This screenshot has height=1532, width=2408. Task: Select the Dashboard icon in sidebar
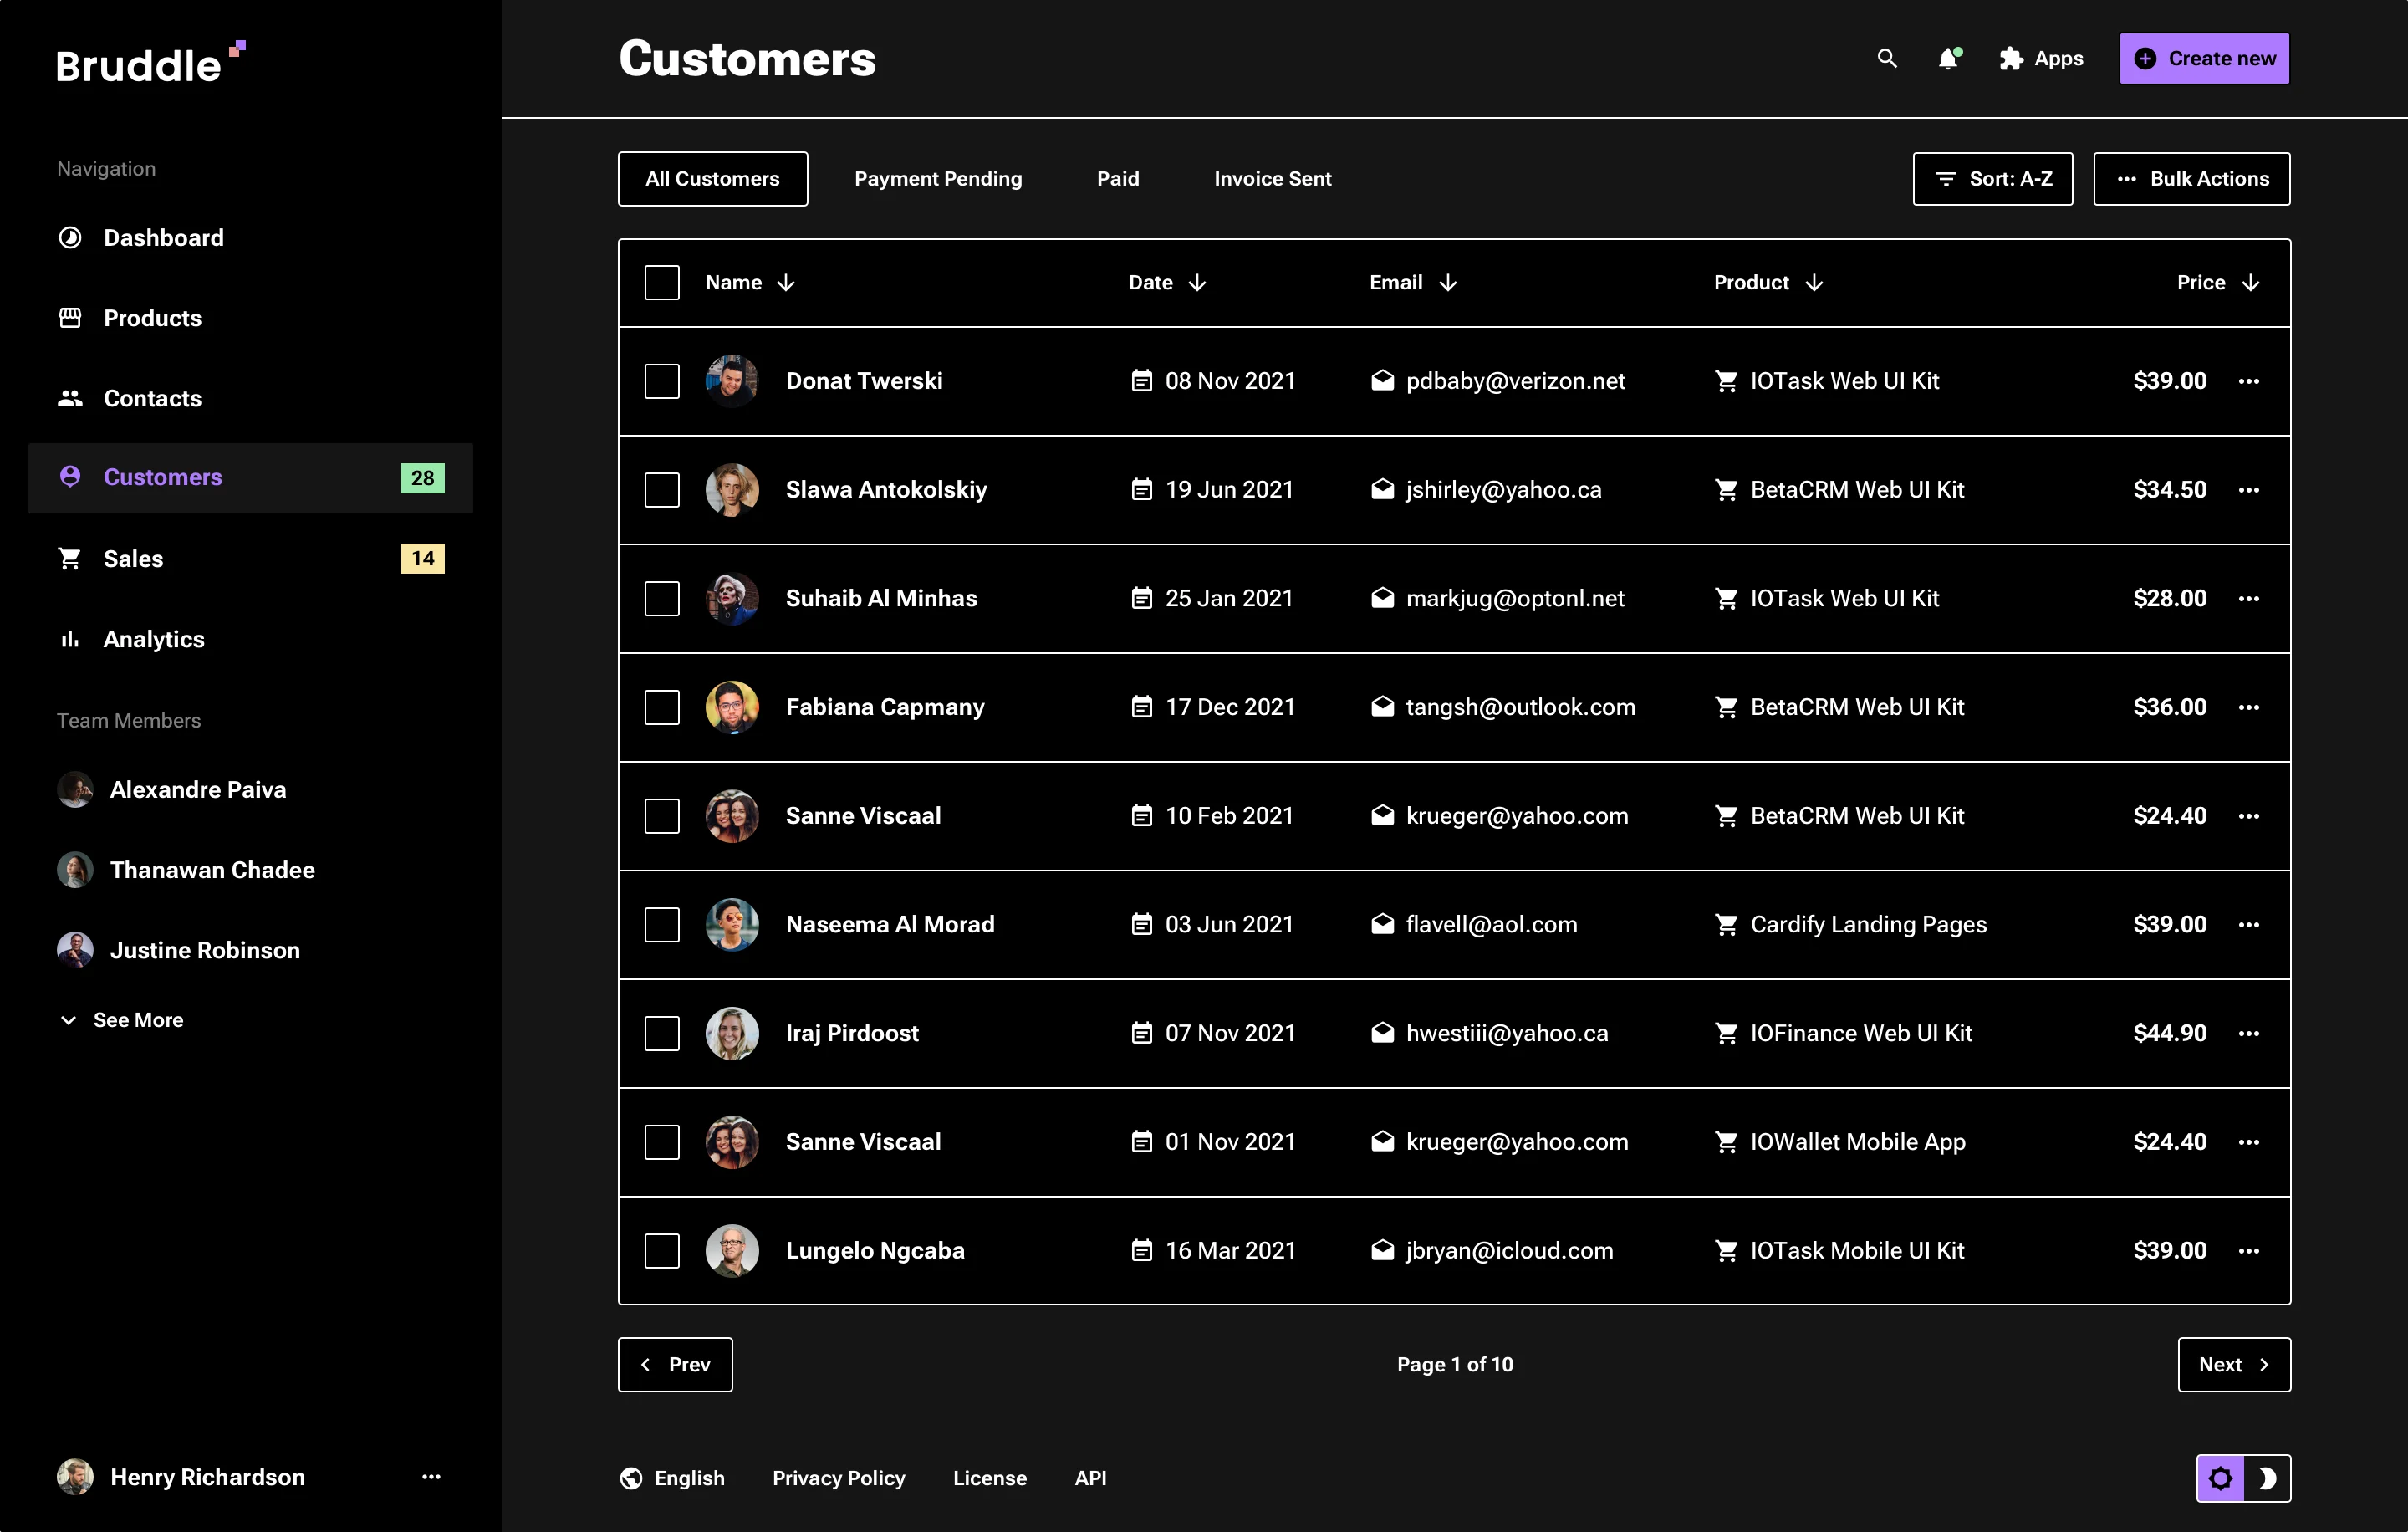(70, 237)
